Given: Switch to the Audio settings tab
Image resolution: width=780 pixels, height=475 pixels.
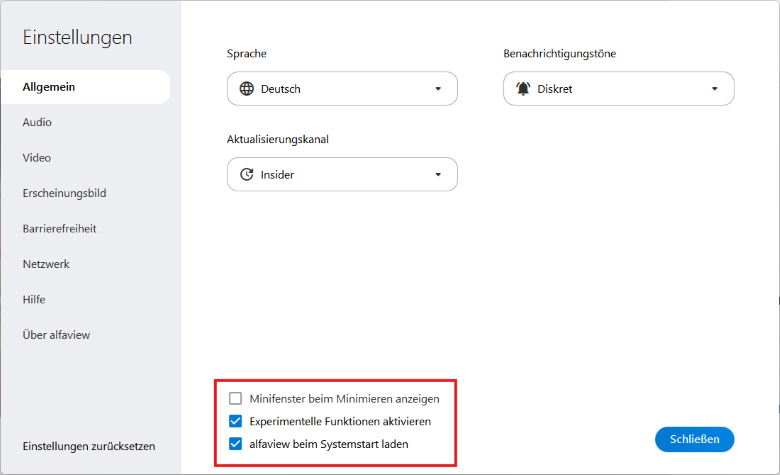Looking at the screenshot, I should [37, 122].
